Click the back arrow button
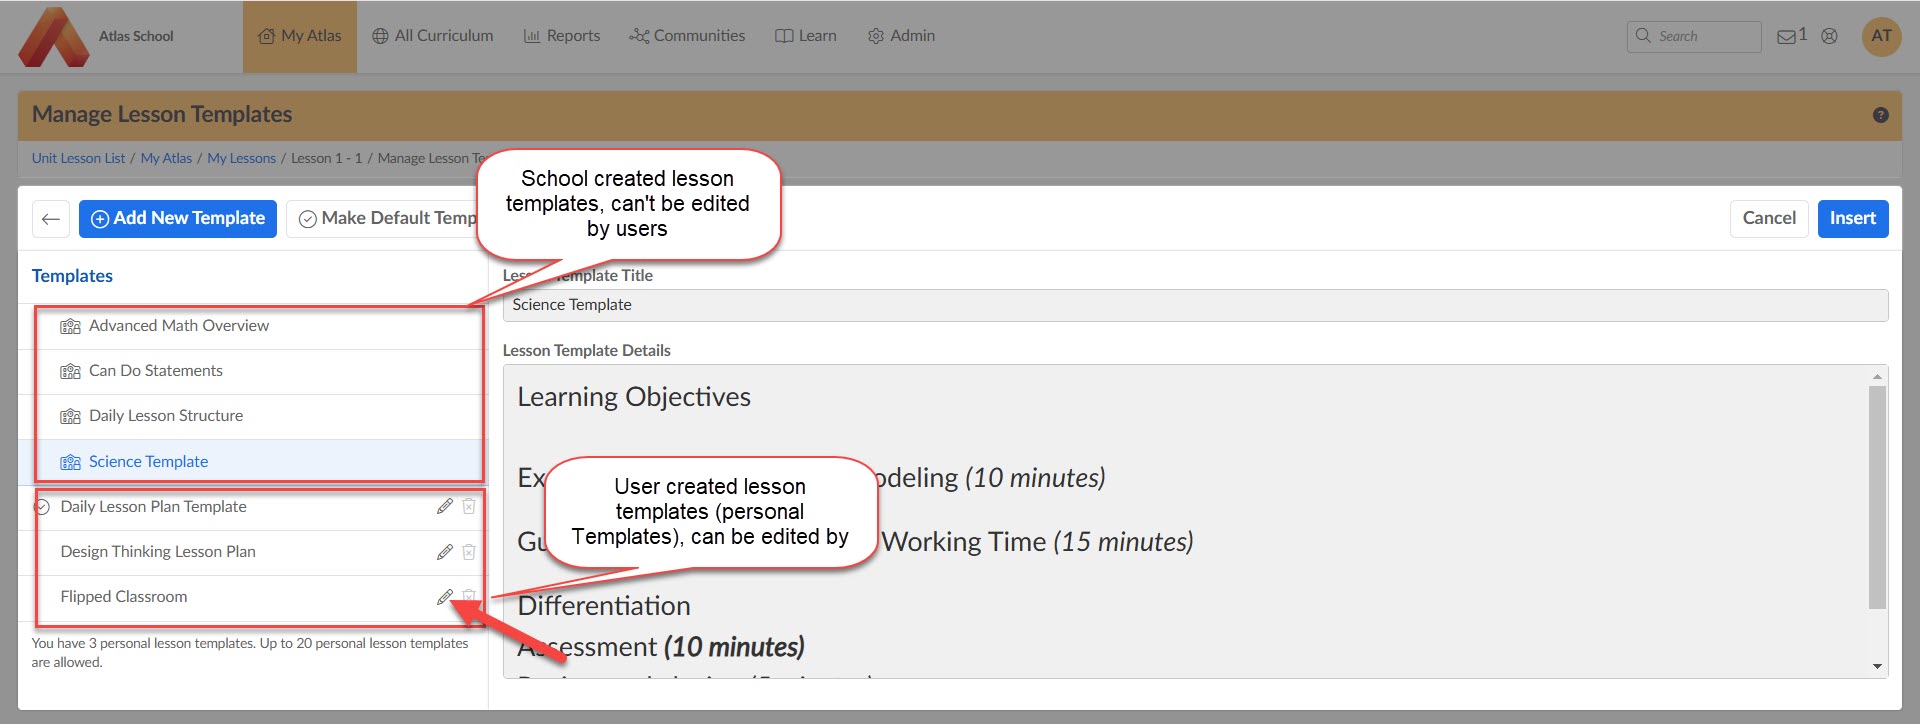1920x724 pixels. [51, 219]
